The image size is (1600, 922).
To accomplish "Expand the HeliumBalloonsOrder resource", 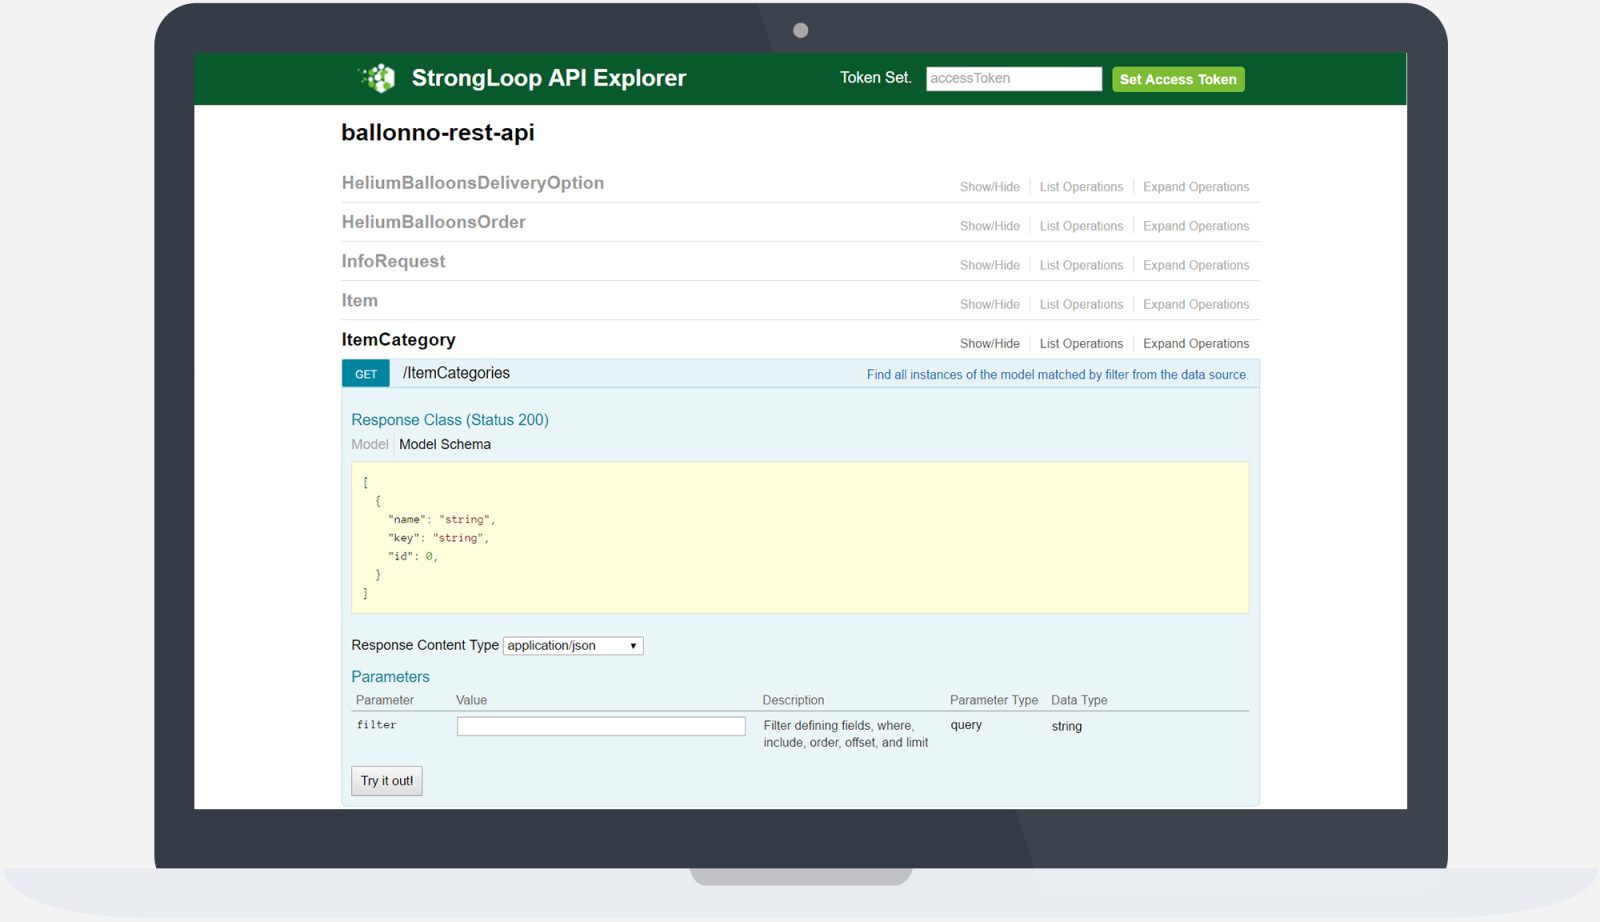I will click(x=433, y=222).
